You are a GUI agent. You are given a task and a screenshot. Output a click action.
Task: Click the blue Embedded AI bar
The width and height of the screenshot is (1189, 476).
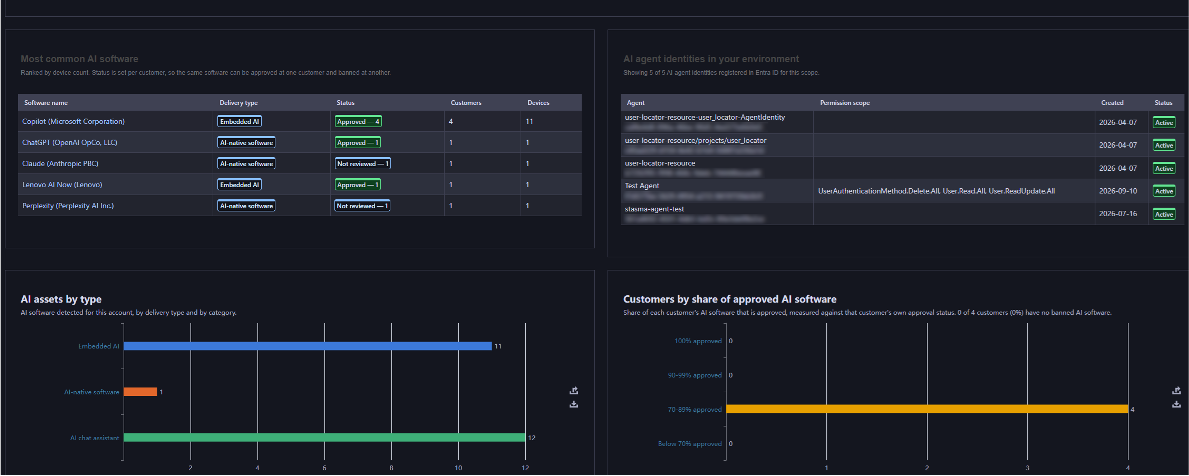[x=308, y=346]
